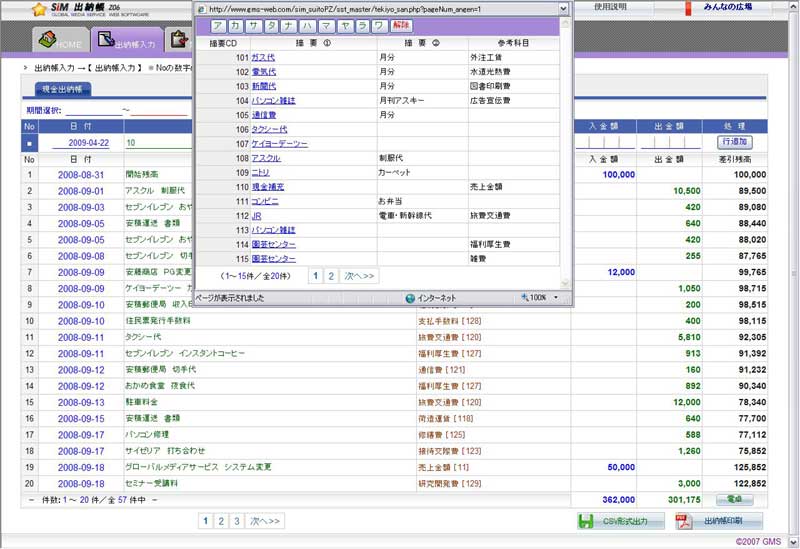Select タクシー代 link in popup list
Screen dimensions: 800x549
pos(268,129)
